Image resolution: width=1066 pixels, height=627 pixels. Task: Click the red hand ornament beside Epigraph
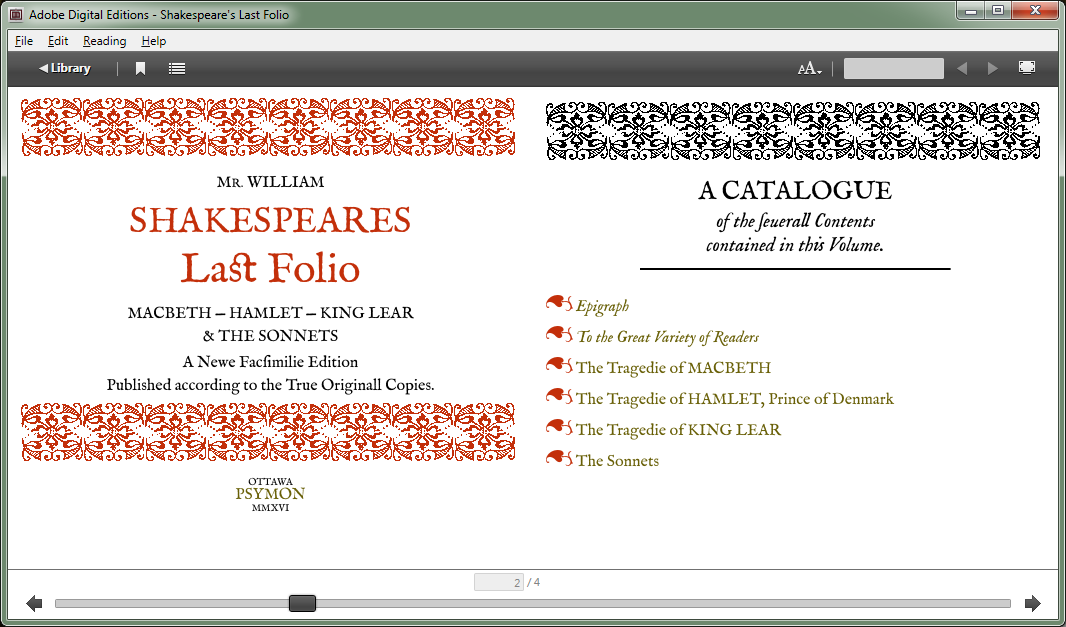[559, 303]
